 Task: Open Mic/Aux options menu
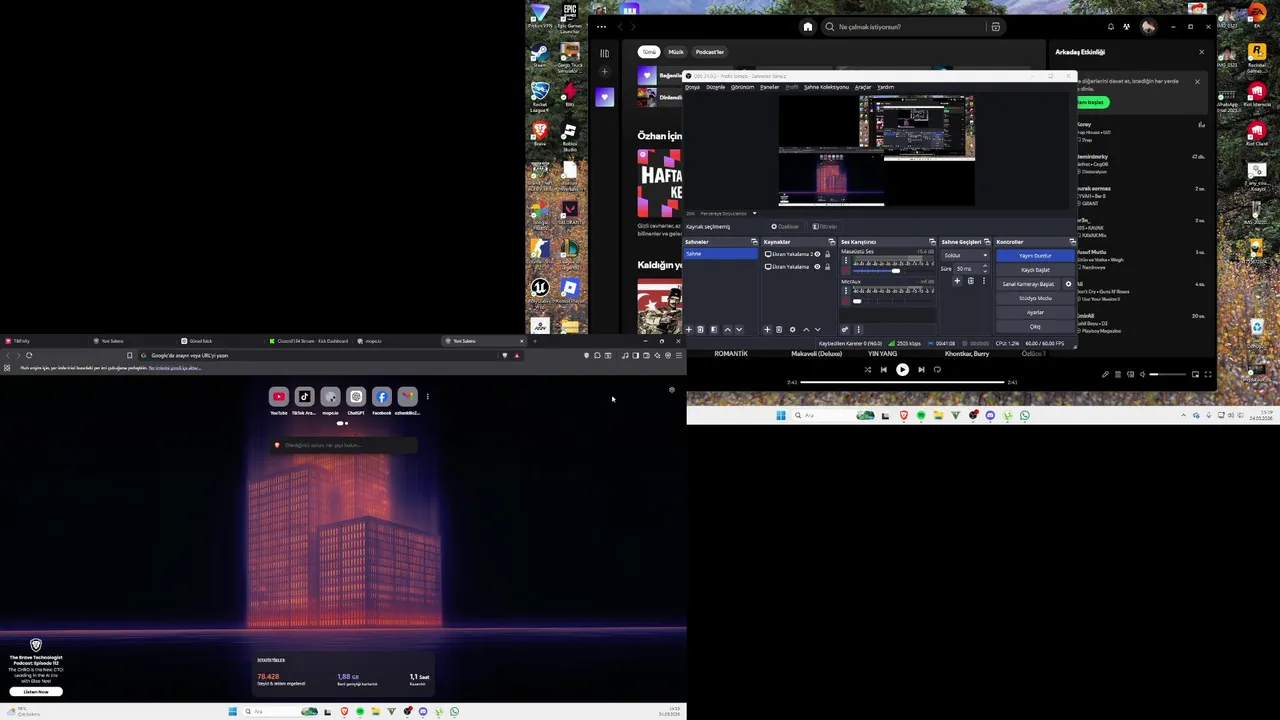point(846,291)
